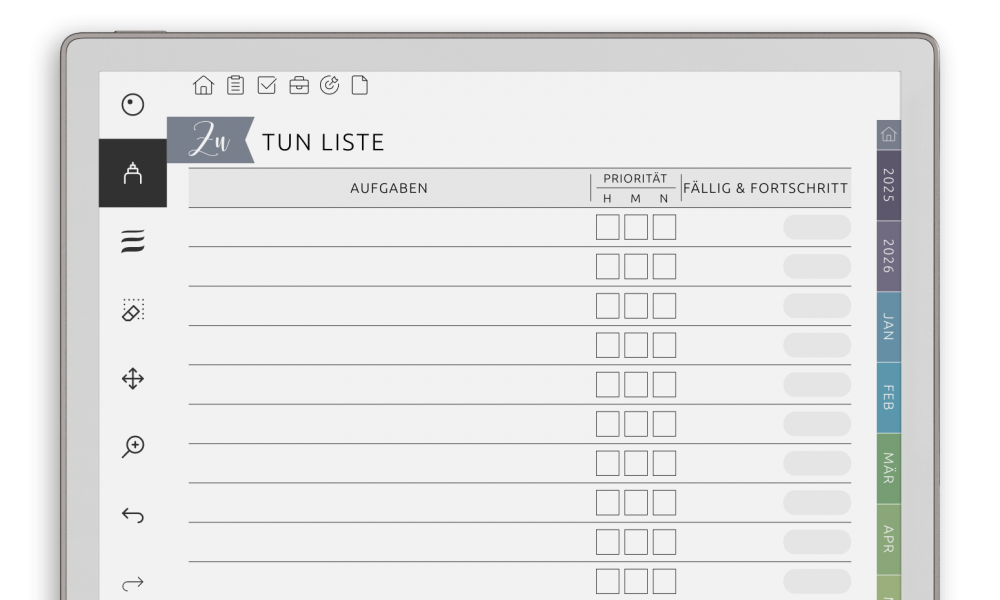Open the circle menu icon in the sidebar
The image size is (1000, 600).
coord(133,105)
